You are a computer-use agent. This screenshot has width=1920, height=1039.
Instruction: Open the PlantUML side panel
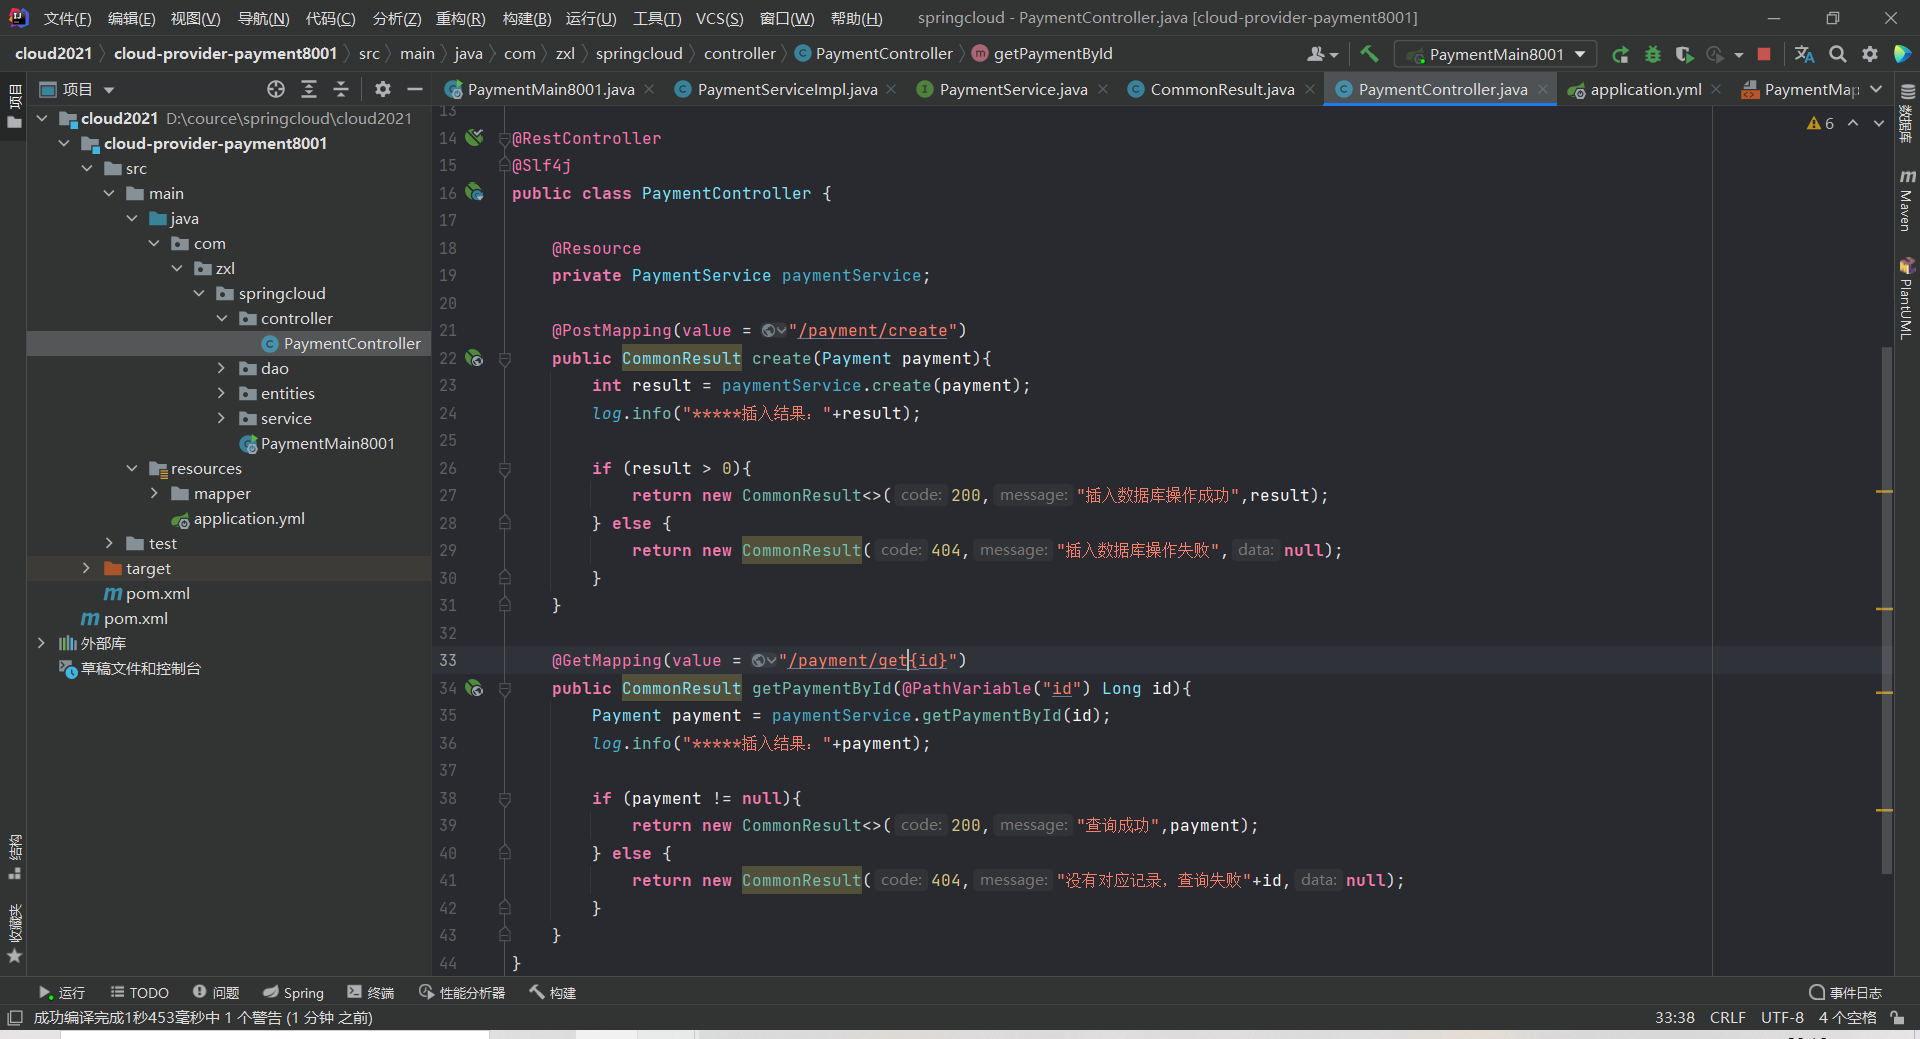[1907, 298]
